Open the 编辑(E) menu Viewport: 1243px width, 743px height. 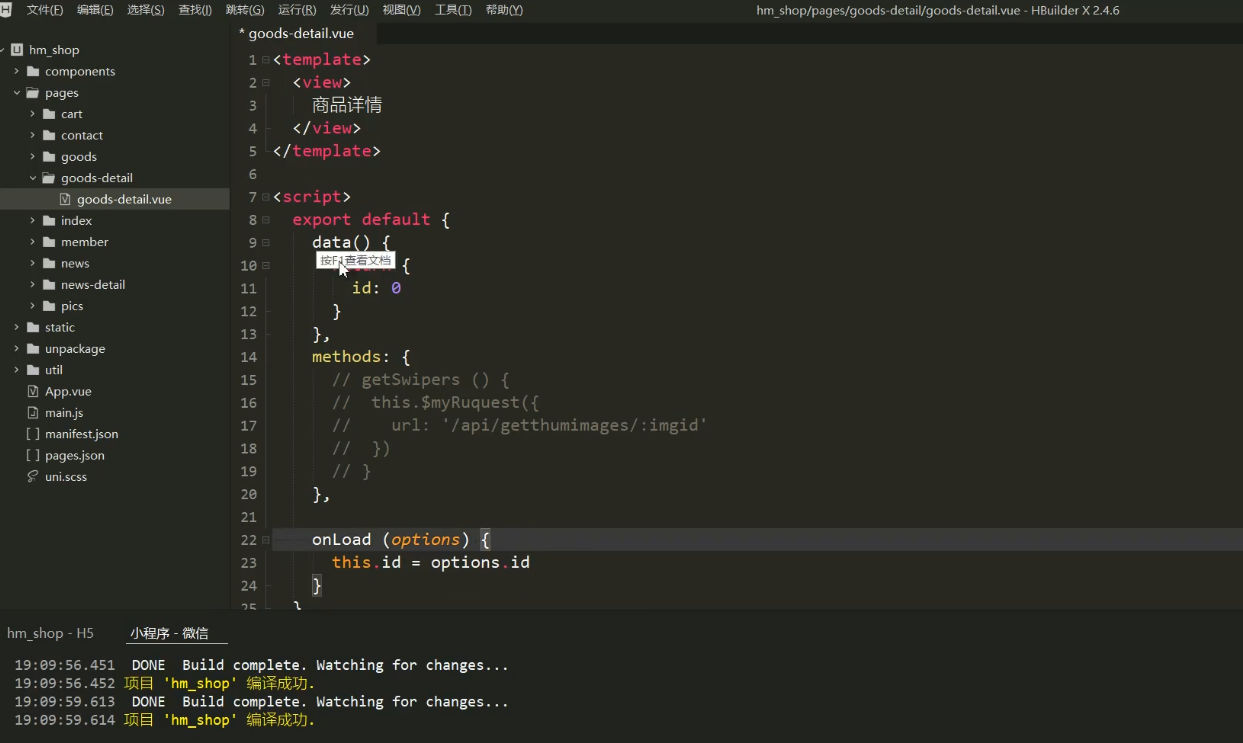point(95,10)
